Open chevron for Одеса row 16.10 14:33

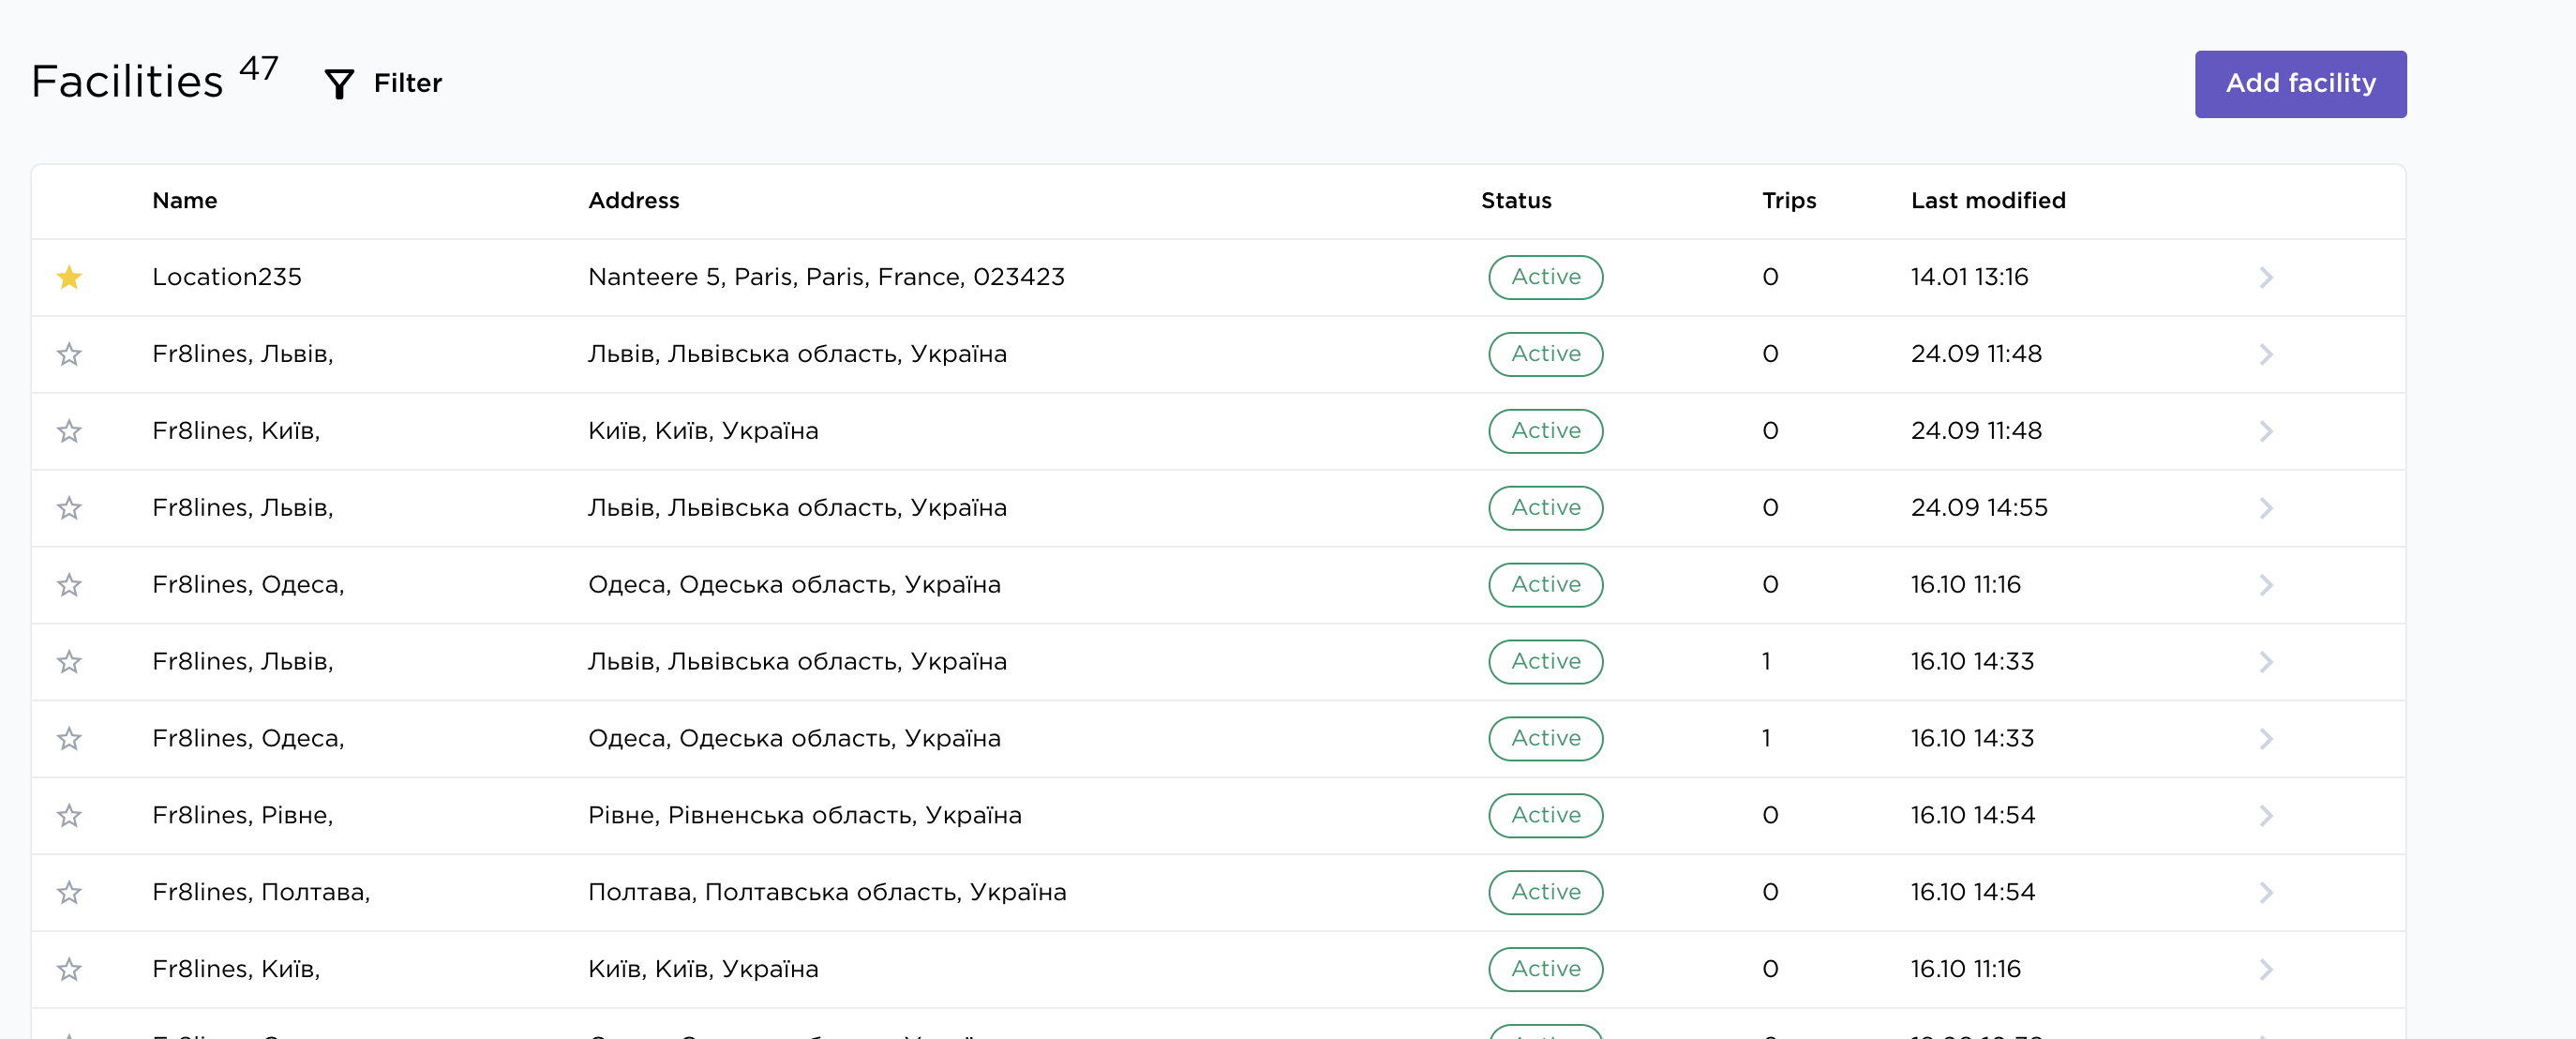point(2266,739)
